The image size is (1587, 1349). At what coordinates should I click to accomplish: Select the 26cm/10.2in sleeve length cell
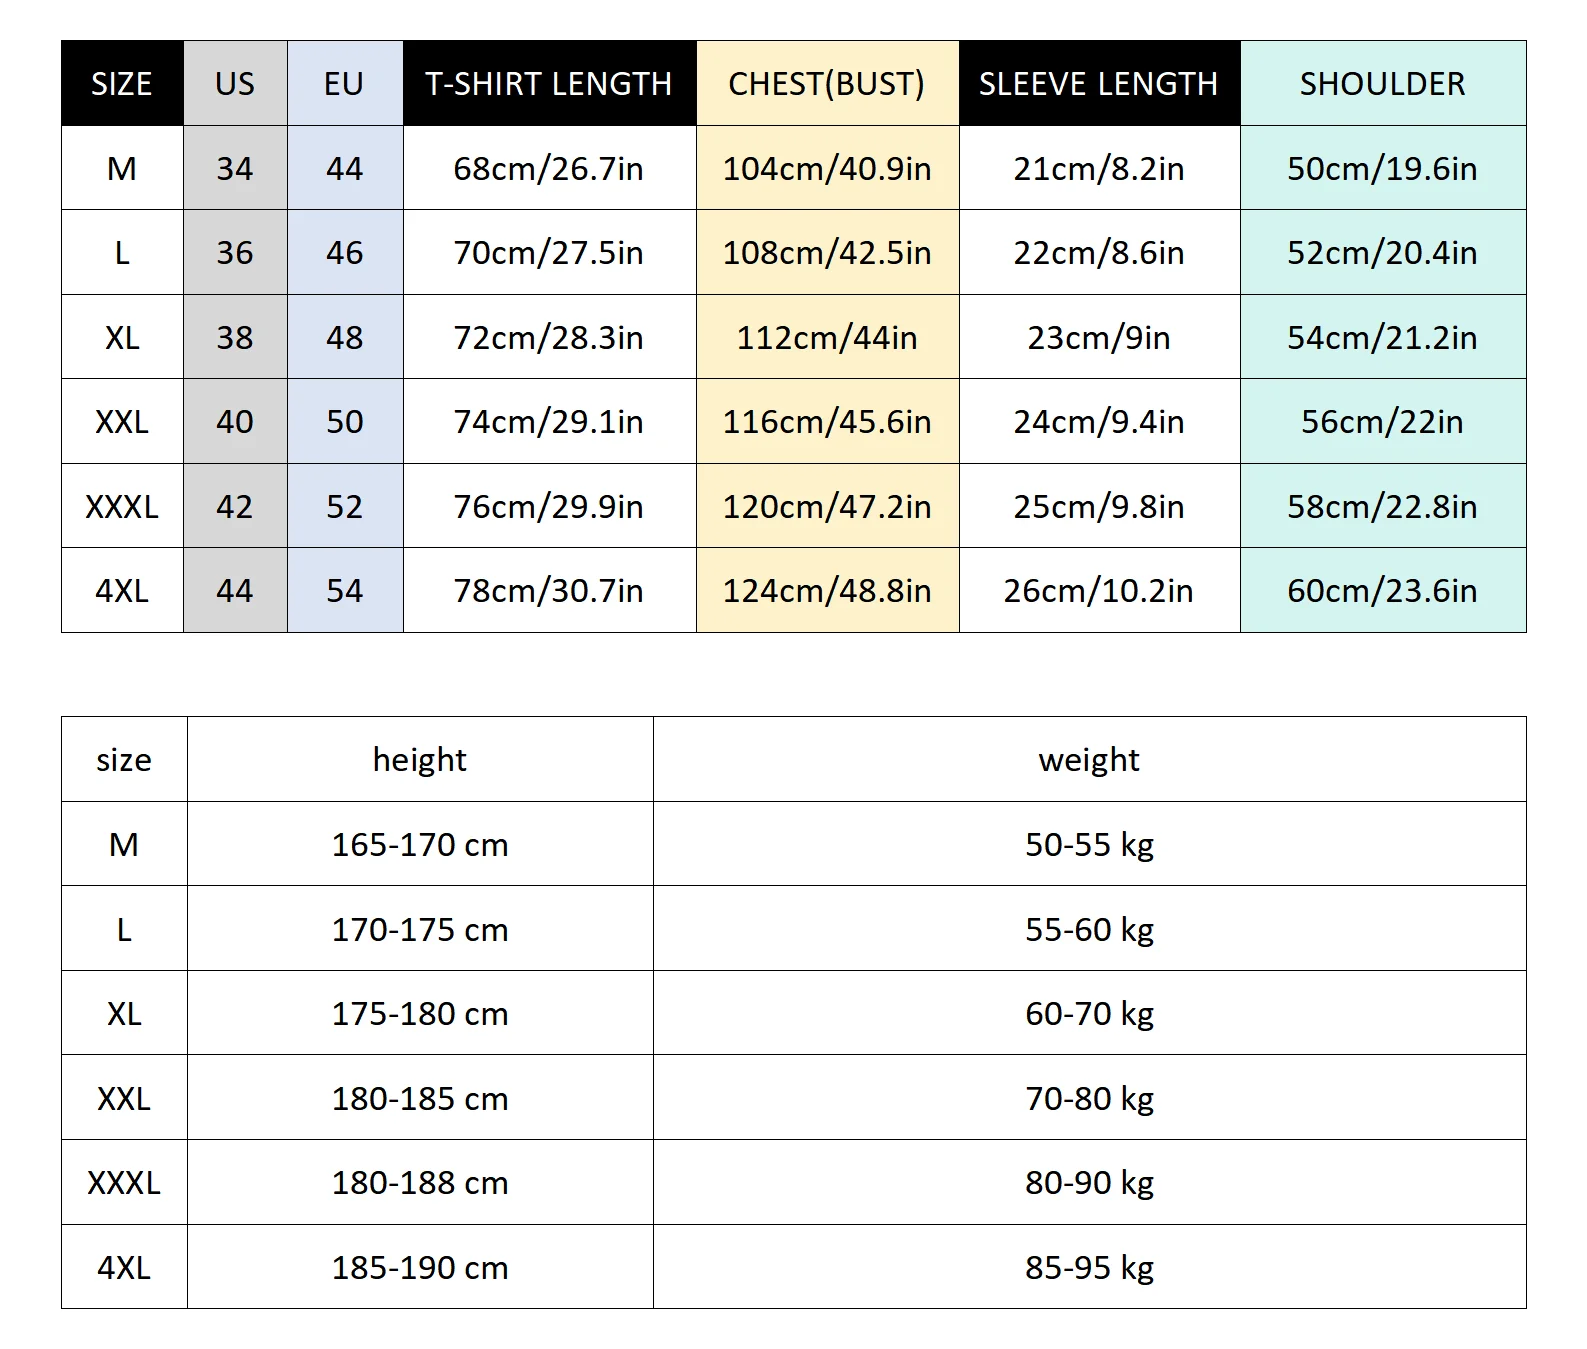point(1098,591)
